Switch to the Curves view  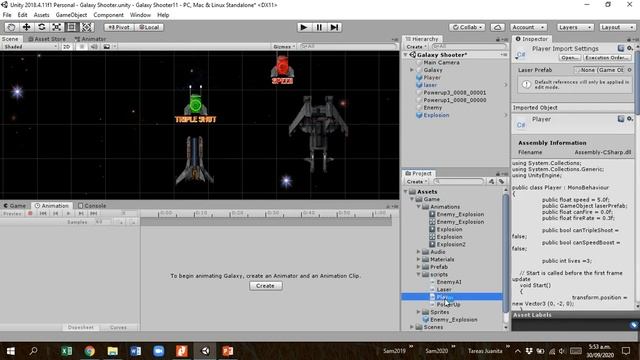(x=118, y=328)
